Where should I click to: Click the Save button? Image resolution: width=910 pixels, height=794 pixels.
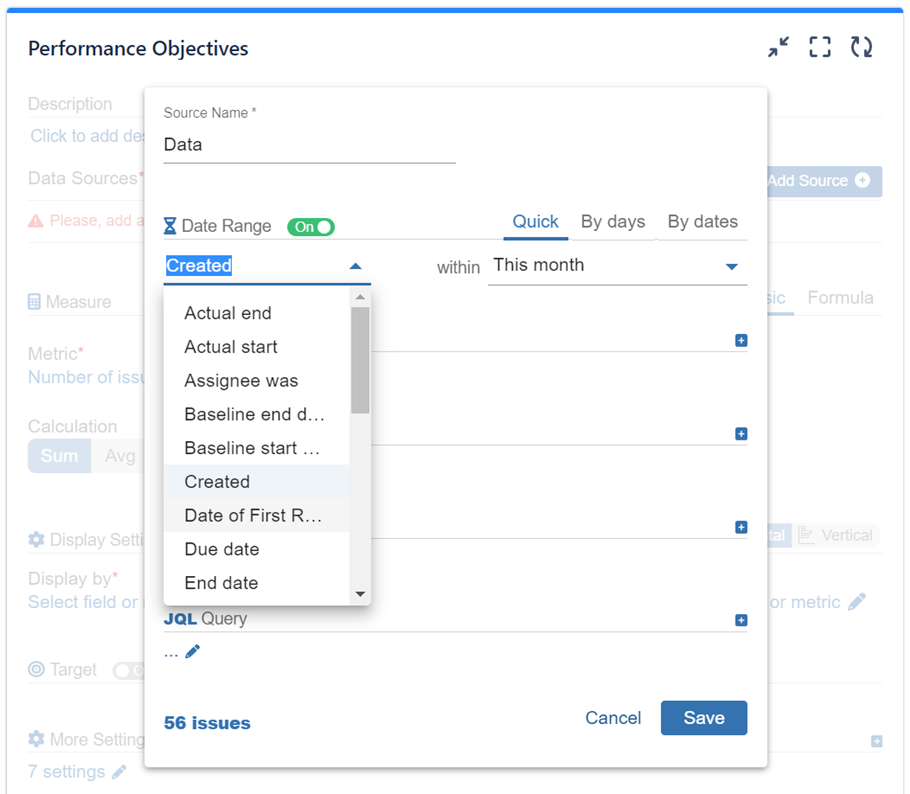(x=703, y=718)
